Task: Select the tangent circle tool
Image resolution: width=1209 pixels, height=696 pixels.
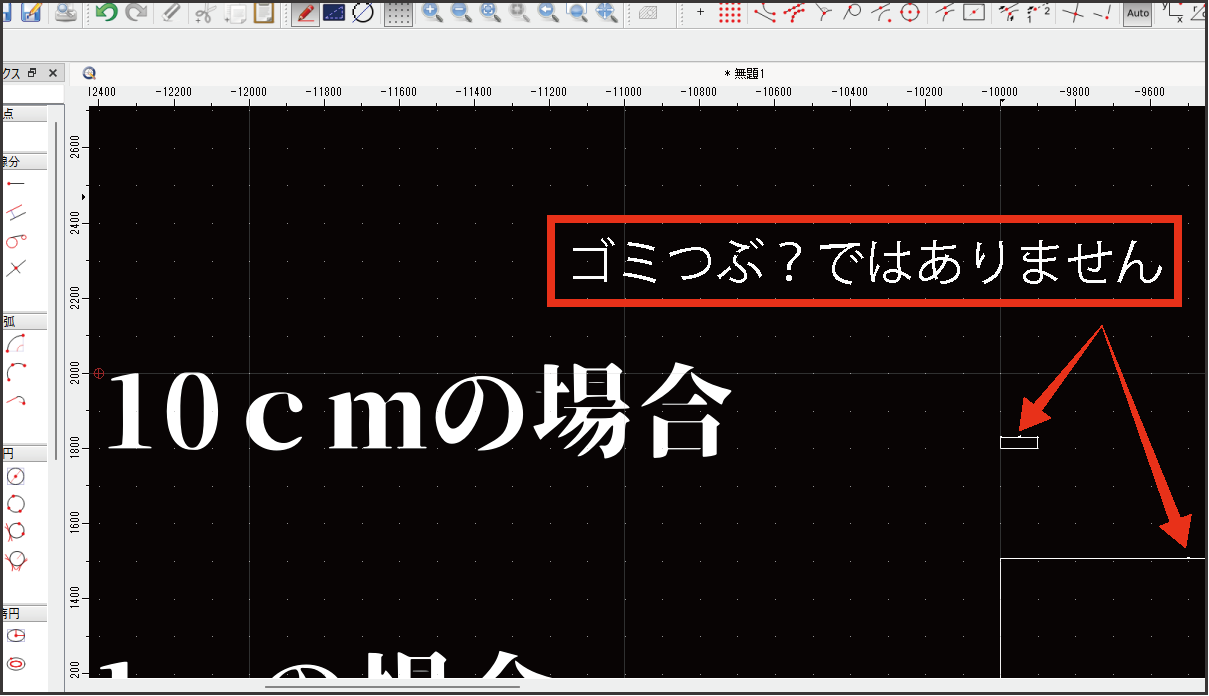Action: point(16,559)
